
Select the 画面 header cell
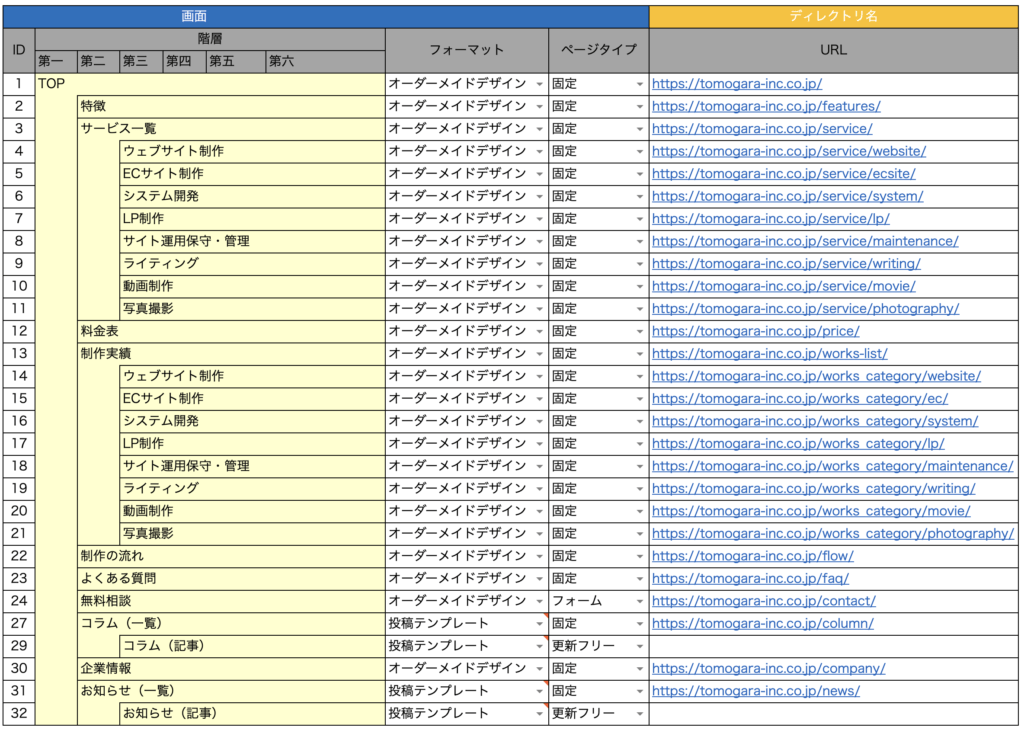click(x=326, y=16)
